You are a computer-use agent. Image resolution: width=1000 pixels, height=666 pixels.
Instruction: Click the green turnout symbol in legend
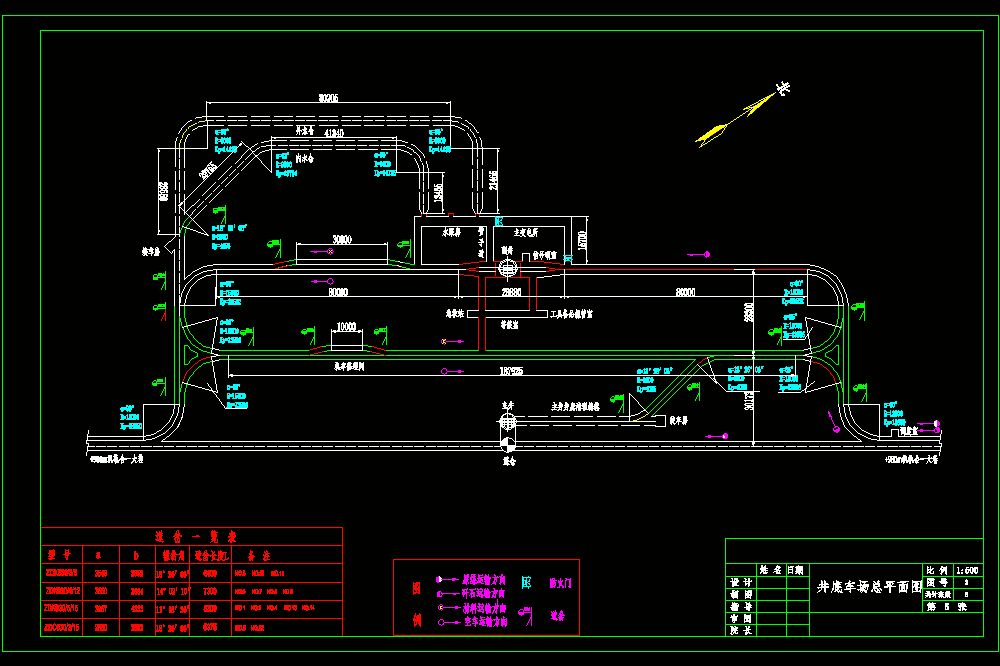(x=526, y=615)
